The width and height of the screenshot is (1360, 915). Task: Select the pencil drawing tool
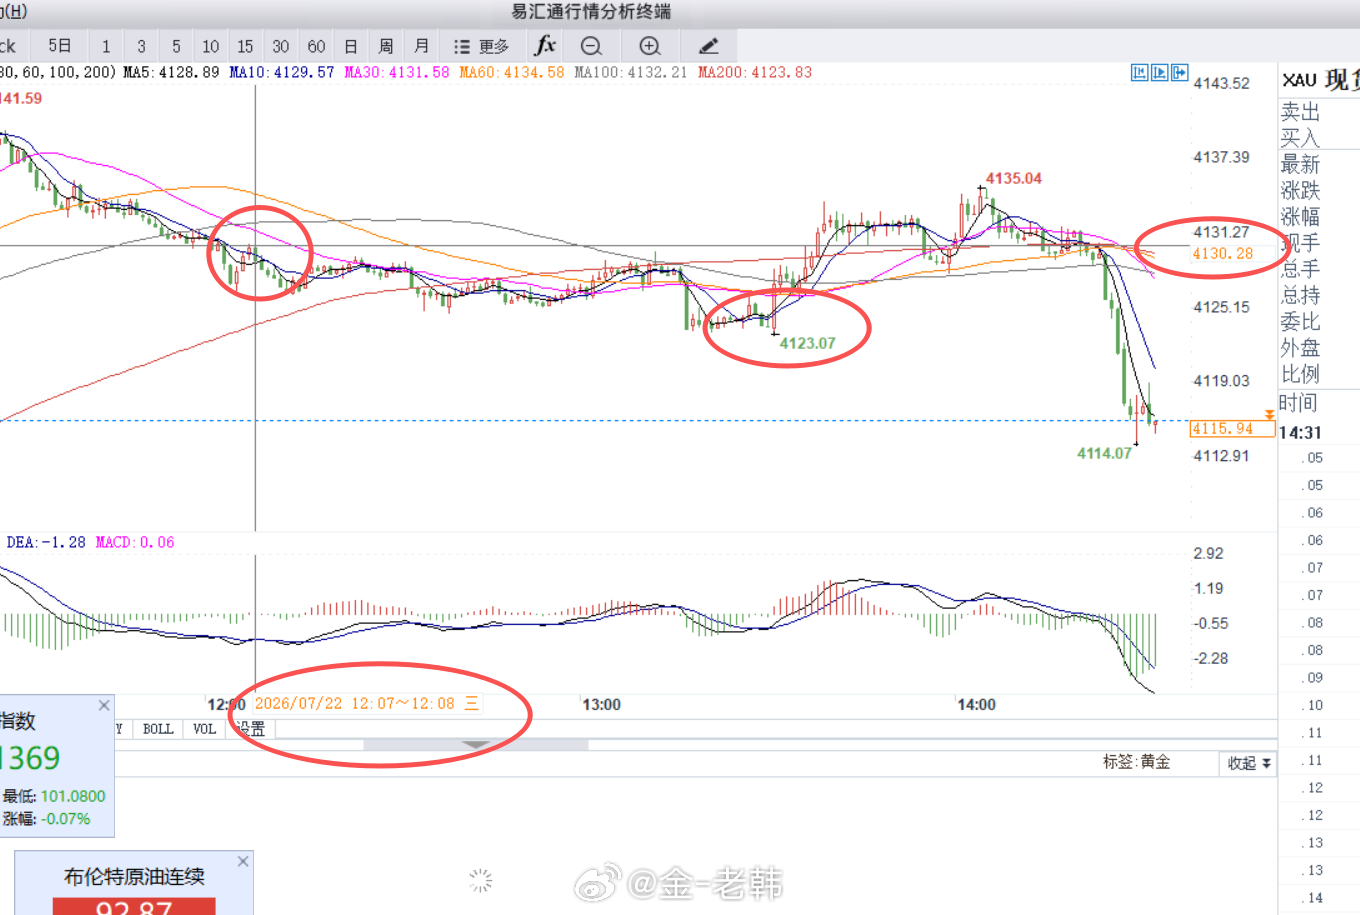point(708,46)
